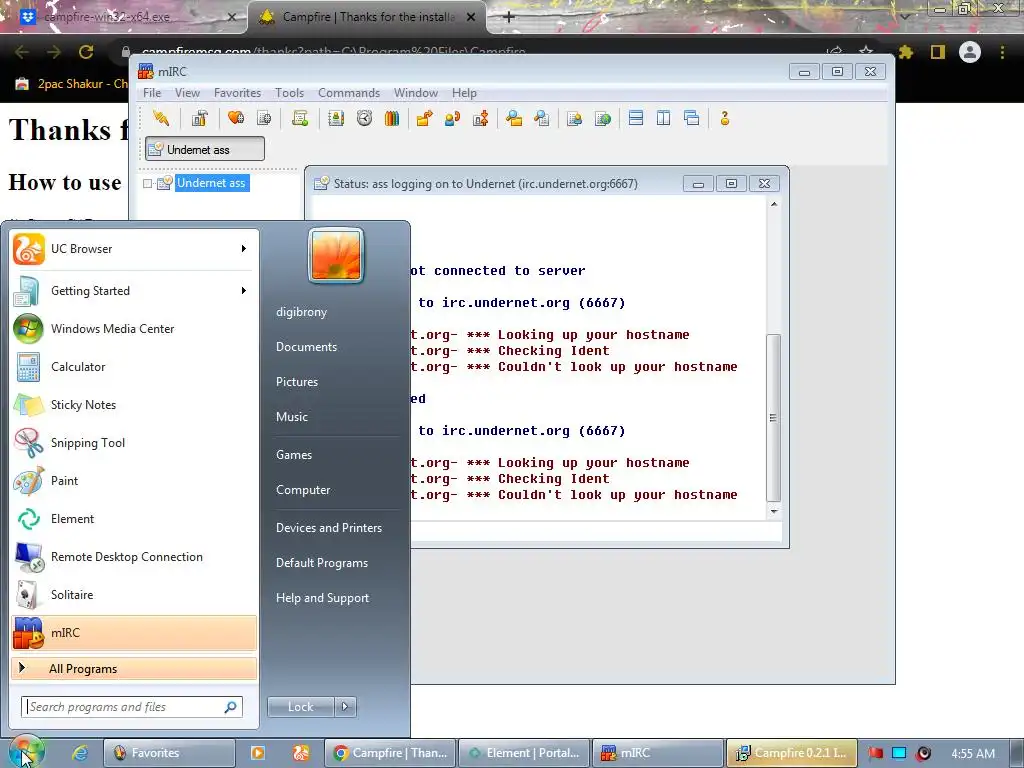
Task: Open mIRC Options hammer icon
Action: click(199, 118)
